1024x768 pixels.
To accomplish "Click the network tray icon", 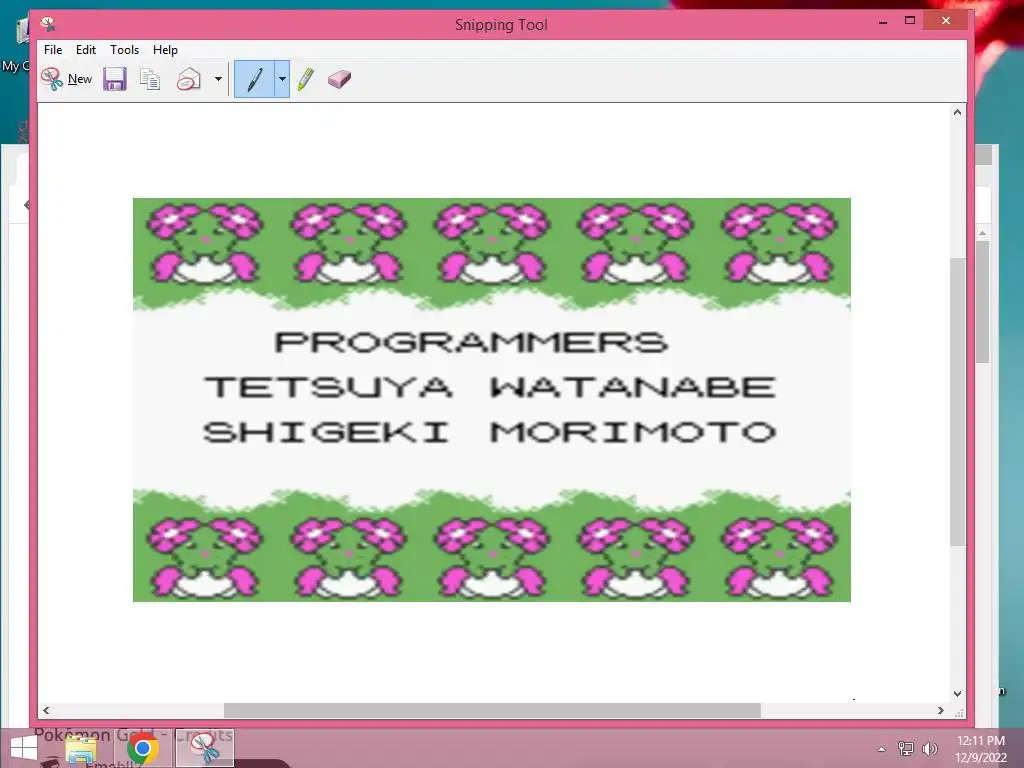I will click(906, 749).
